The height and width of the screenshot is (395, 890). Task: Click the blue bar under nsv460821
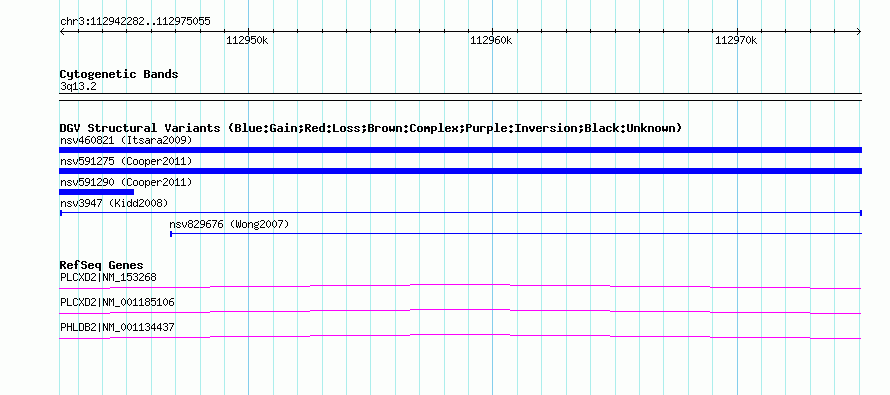tap(460, 150)
